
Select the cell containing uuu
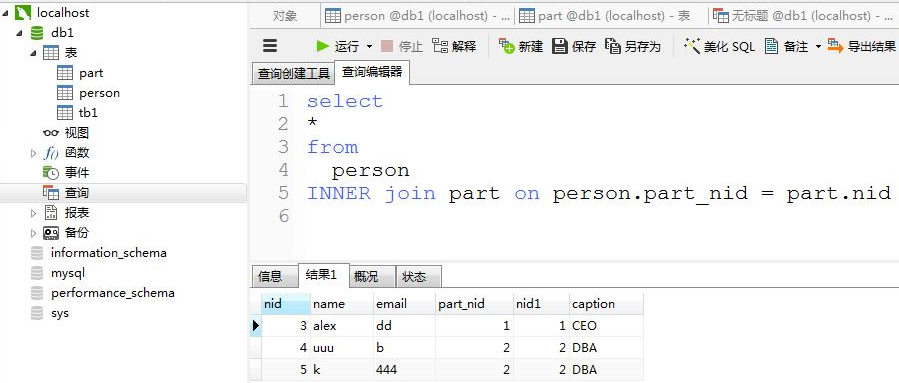click(342, 348)
